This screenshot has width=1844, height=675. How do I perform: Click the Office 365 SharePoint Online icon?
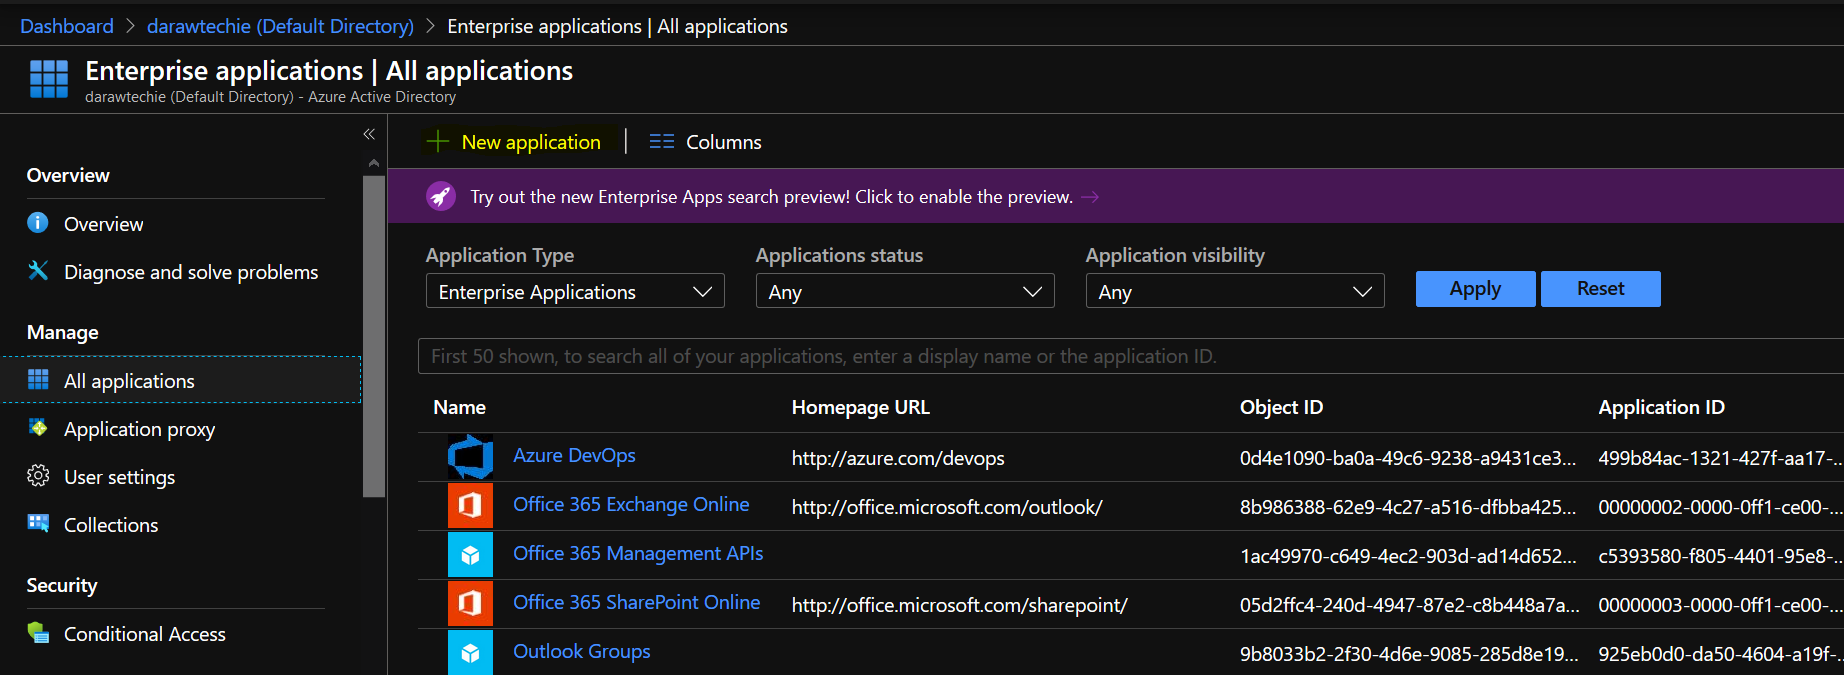pos(470,603)
